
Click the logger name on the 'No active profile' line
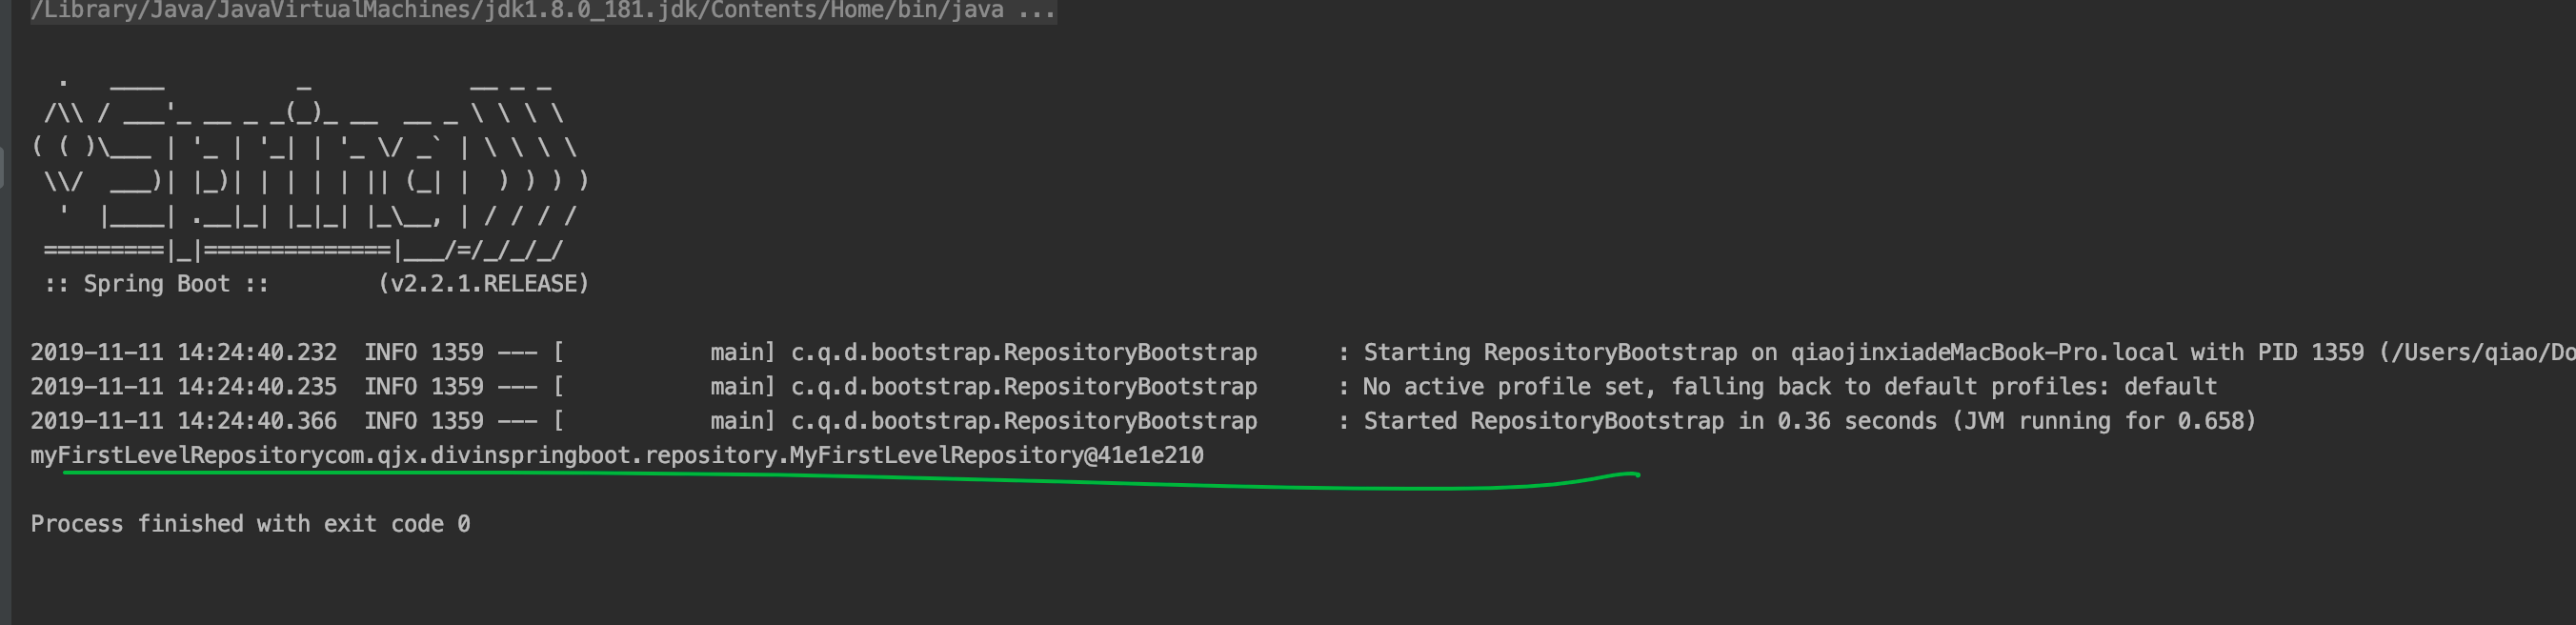point(1024,387)
